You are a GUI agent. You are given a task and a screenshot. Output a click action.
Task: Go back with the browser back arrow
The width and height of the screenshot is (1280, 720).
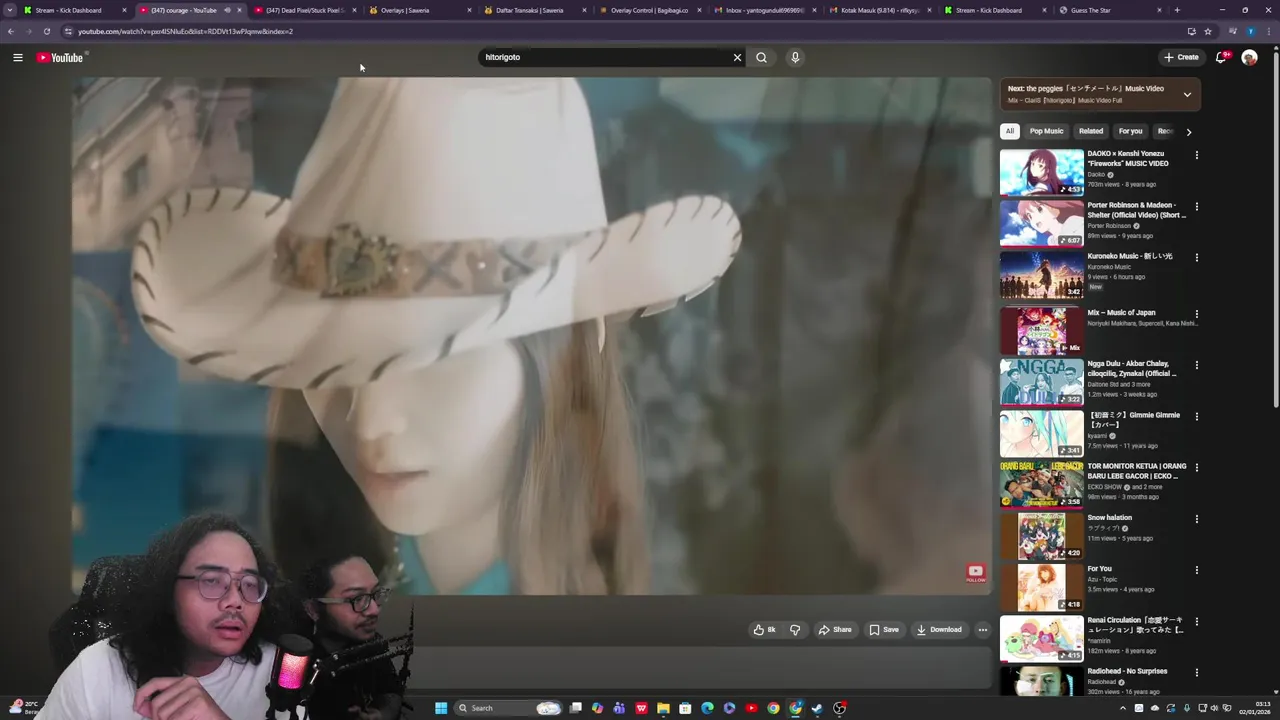[x=10, y=31]
